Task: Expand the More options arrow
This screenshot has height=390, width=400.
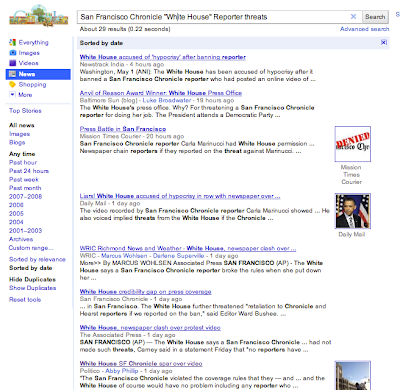Action: [12, 95]
